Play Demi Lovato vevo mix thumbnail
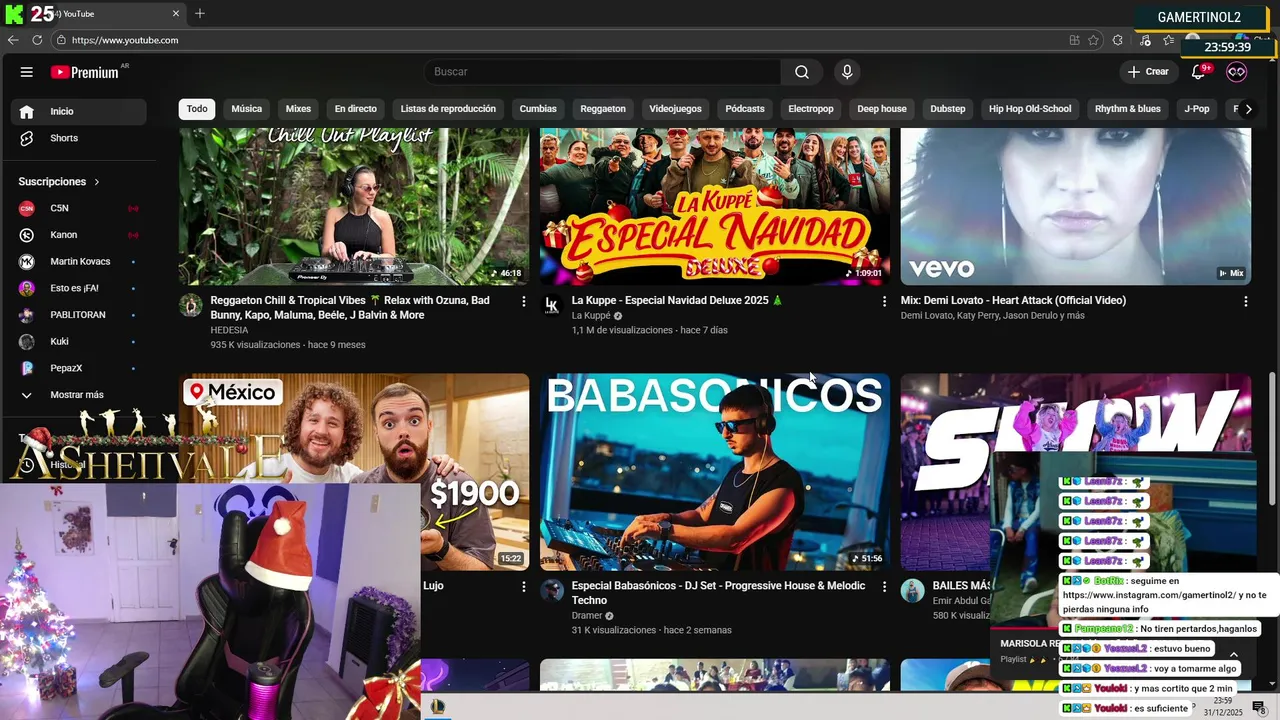The width and height of the screenshot is (1280, 720). 1076,206
